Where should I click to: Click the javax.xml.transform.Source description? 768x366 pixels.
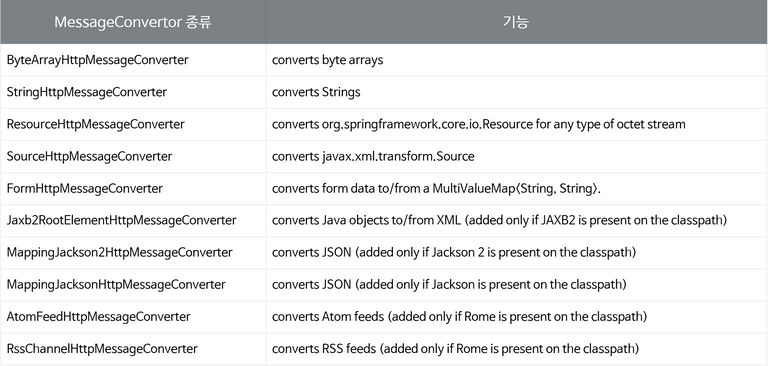373,157
